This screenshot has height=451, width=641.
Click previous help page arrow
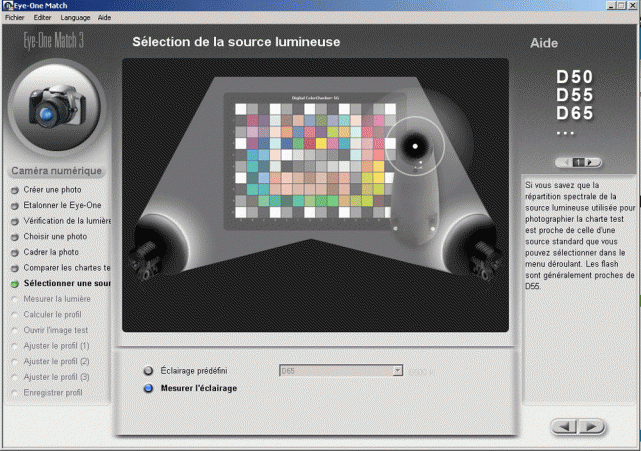(x=565, y=162)
